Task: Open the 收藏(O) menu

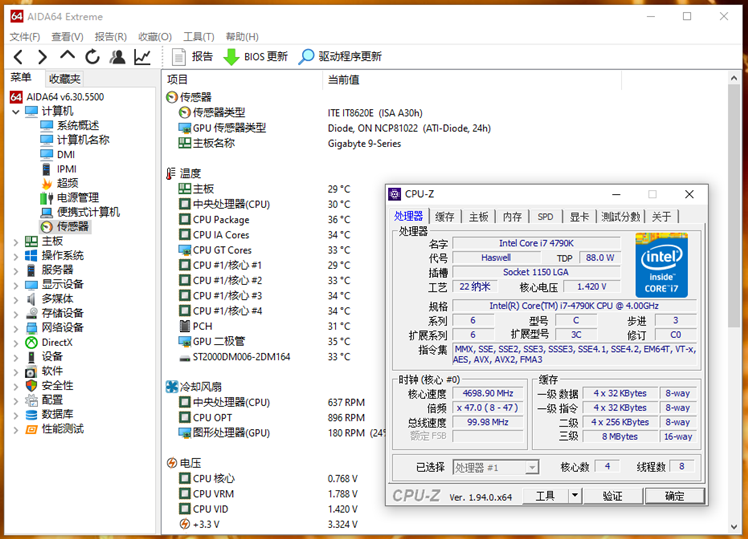Action: click(x=155, y=37)
